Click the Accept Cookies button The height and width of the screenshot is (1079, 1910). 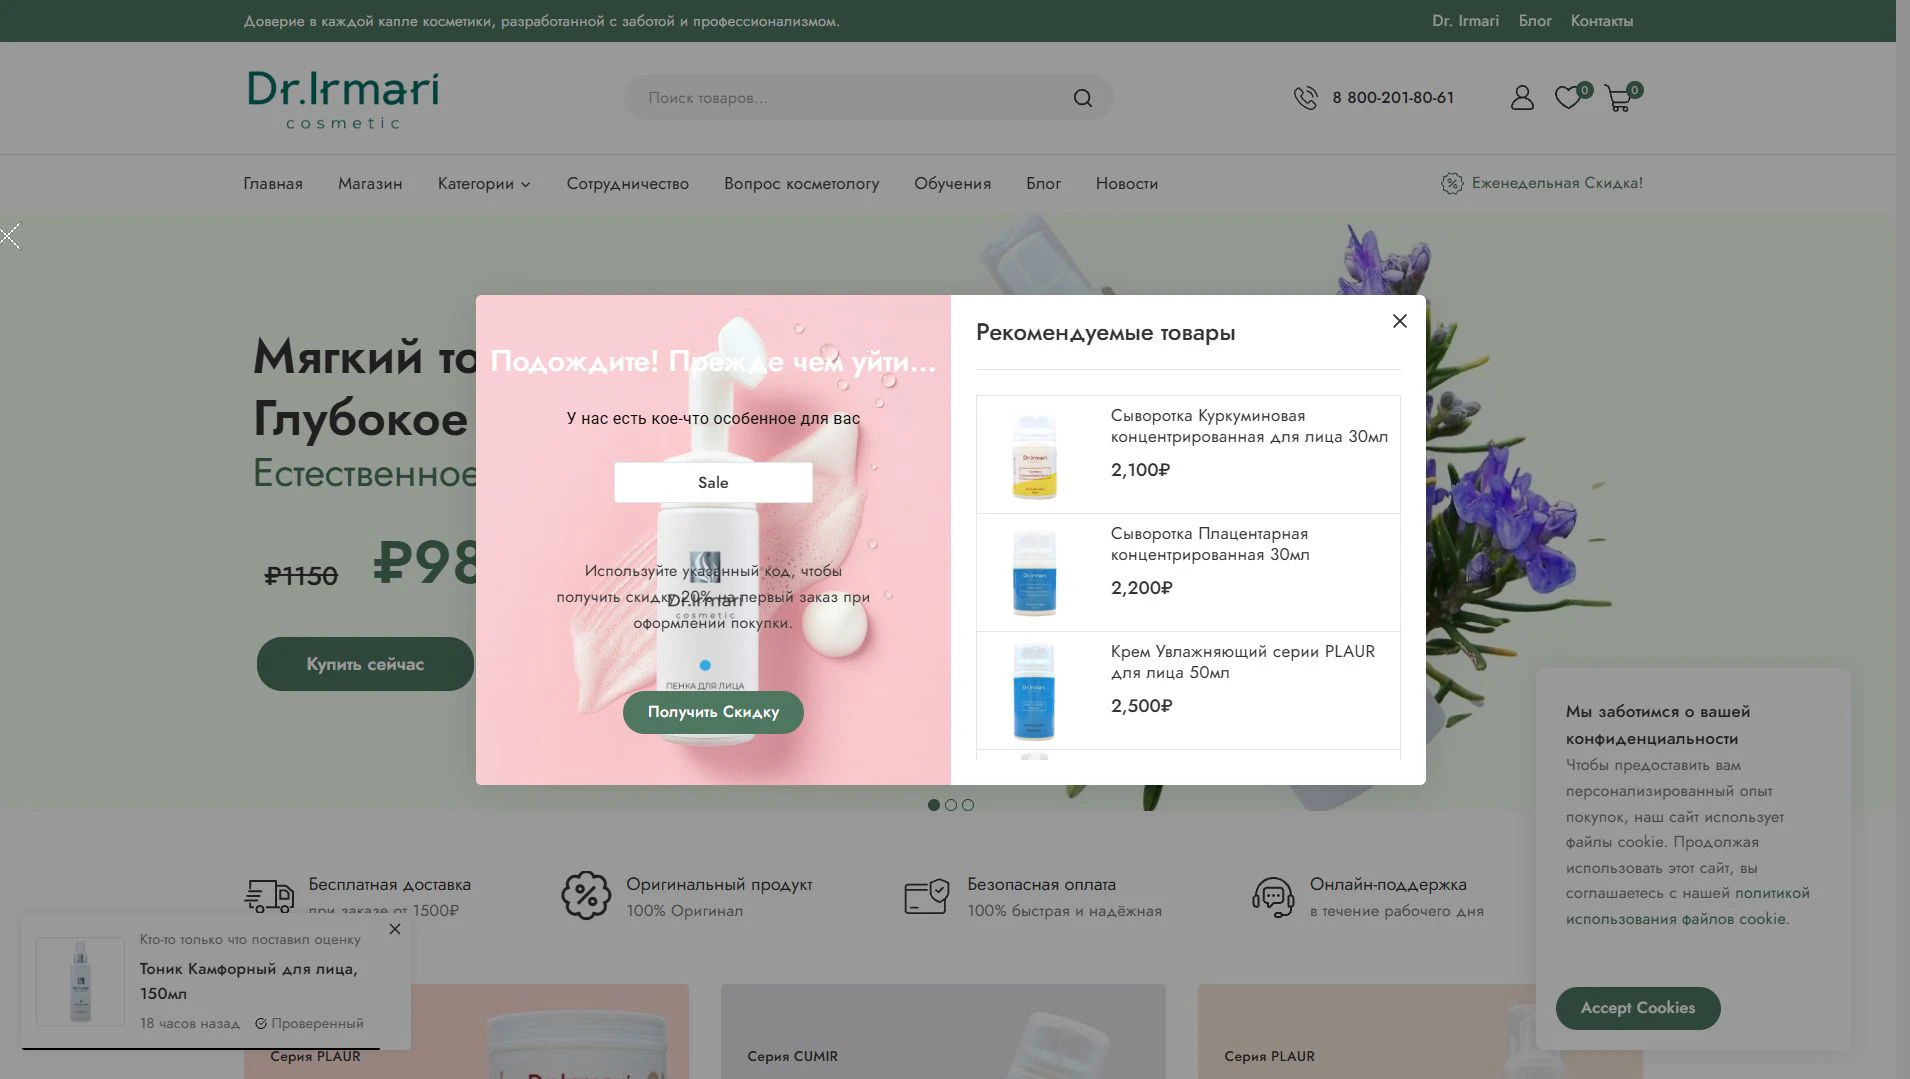pos(1638,1008)
